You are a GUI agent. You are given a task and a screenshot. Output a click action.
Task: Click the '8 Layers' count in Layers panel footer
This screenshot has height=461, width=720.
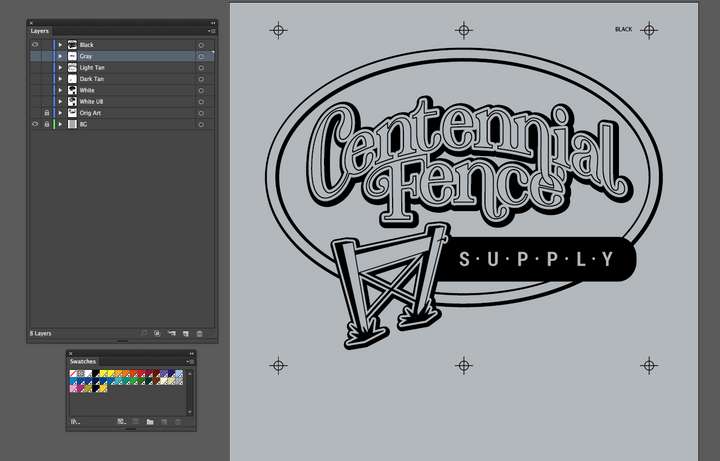40,333
